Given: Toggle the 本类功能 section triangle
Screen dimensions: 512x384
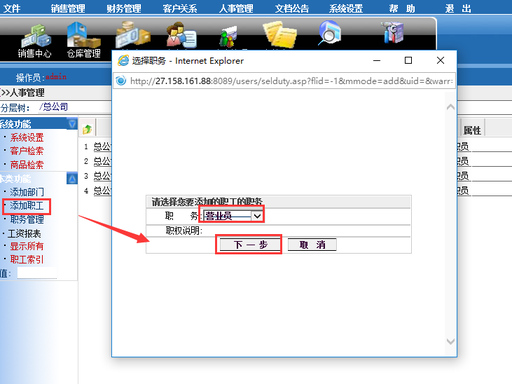Looking at the screenshot, I should [x=72, y=179].
